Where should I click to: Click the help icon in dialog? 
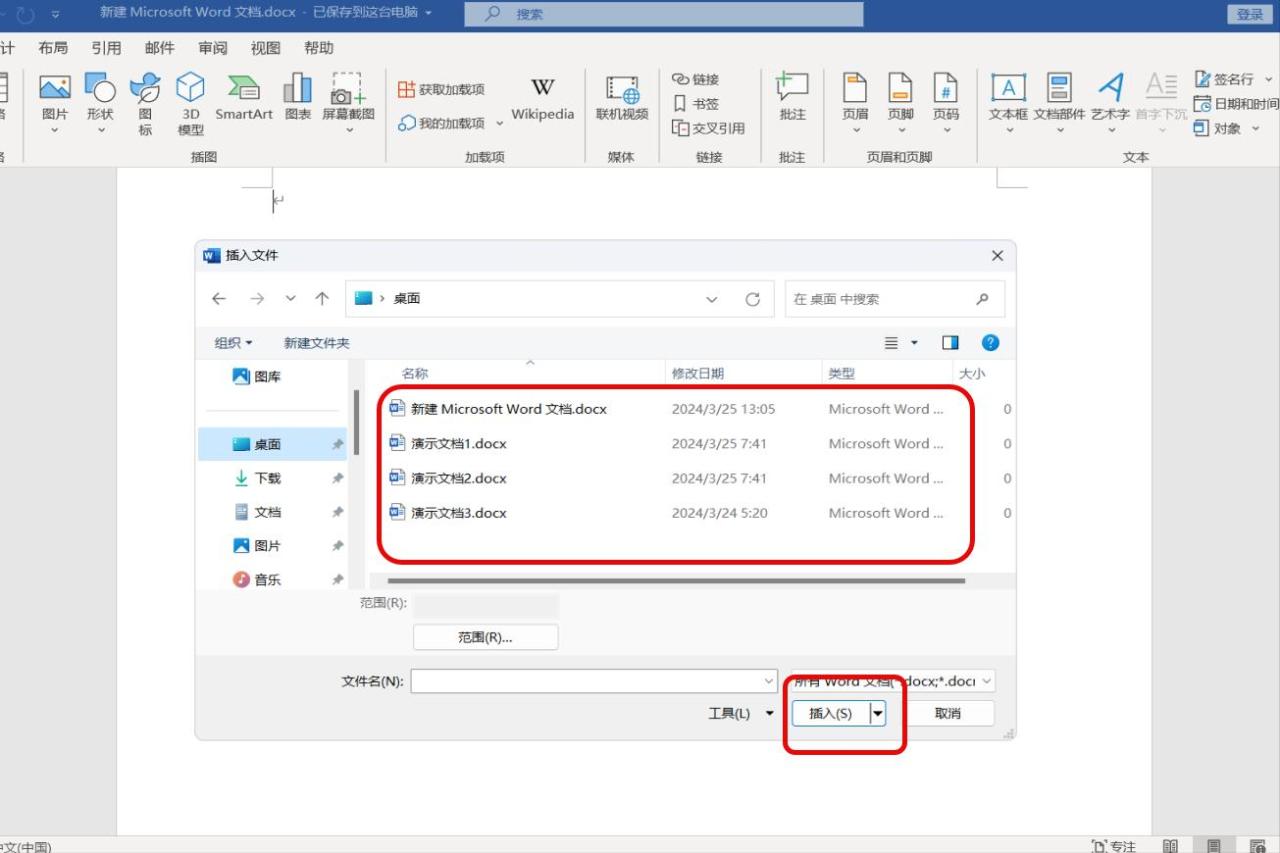coord(990,343)
